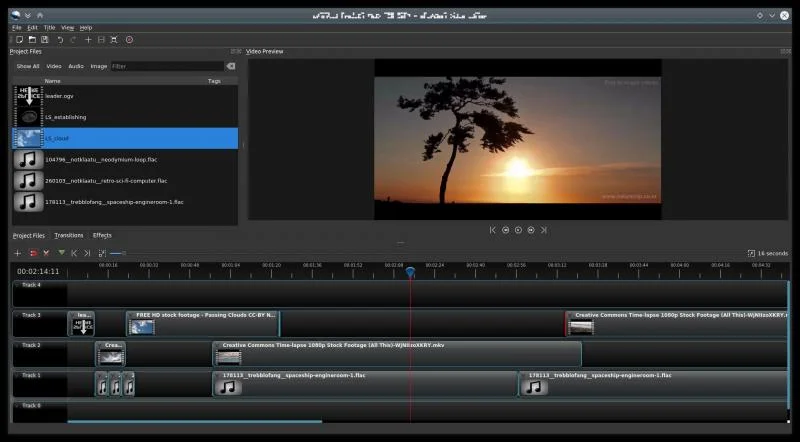Click the Open Project folder icon
Viewport: 800px width, 442px height.
32,40
